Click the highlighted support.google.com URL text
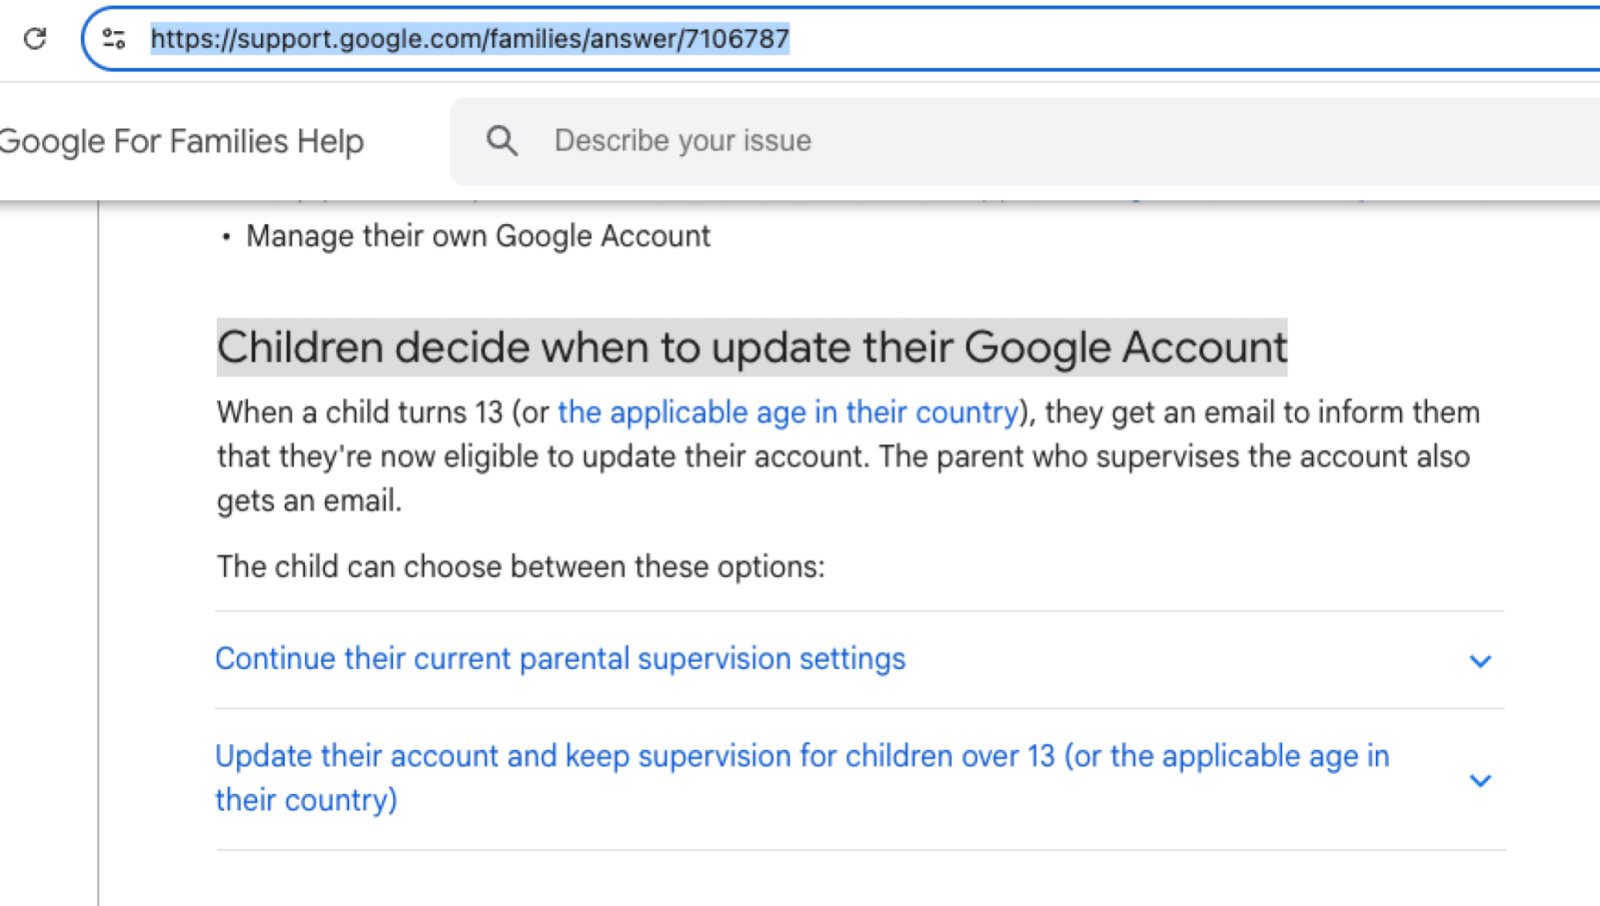 [470, 39]
